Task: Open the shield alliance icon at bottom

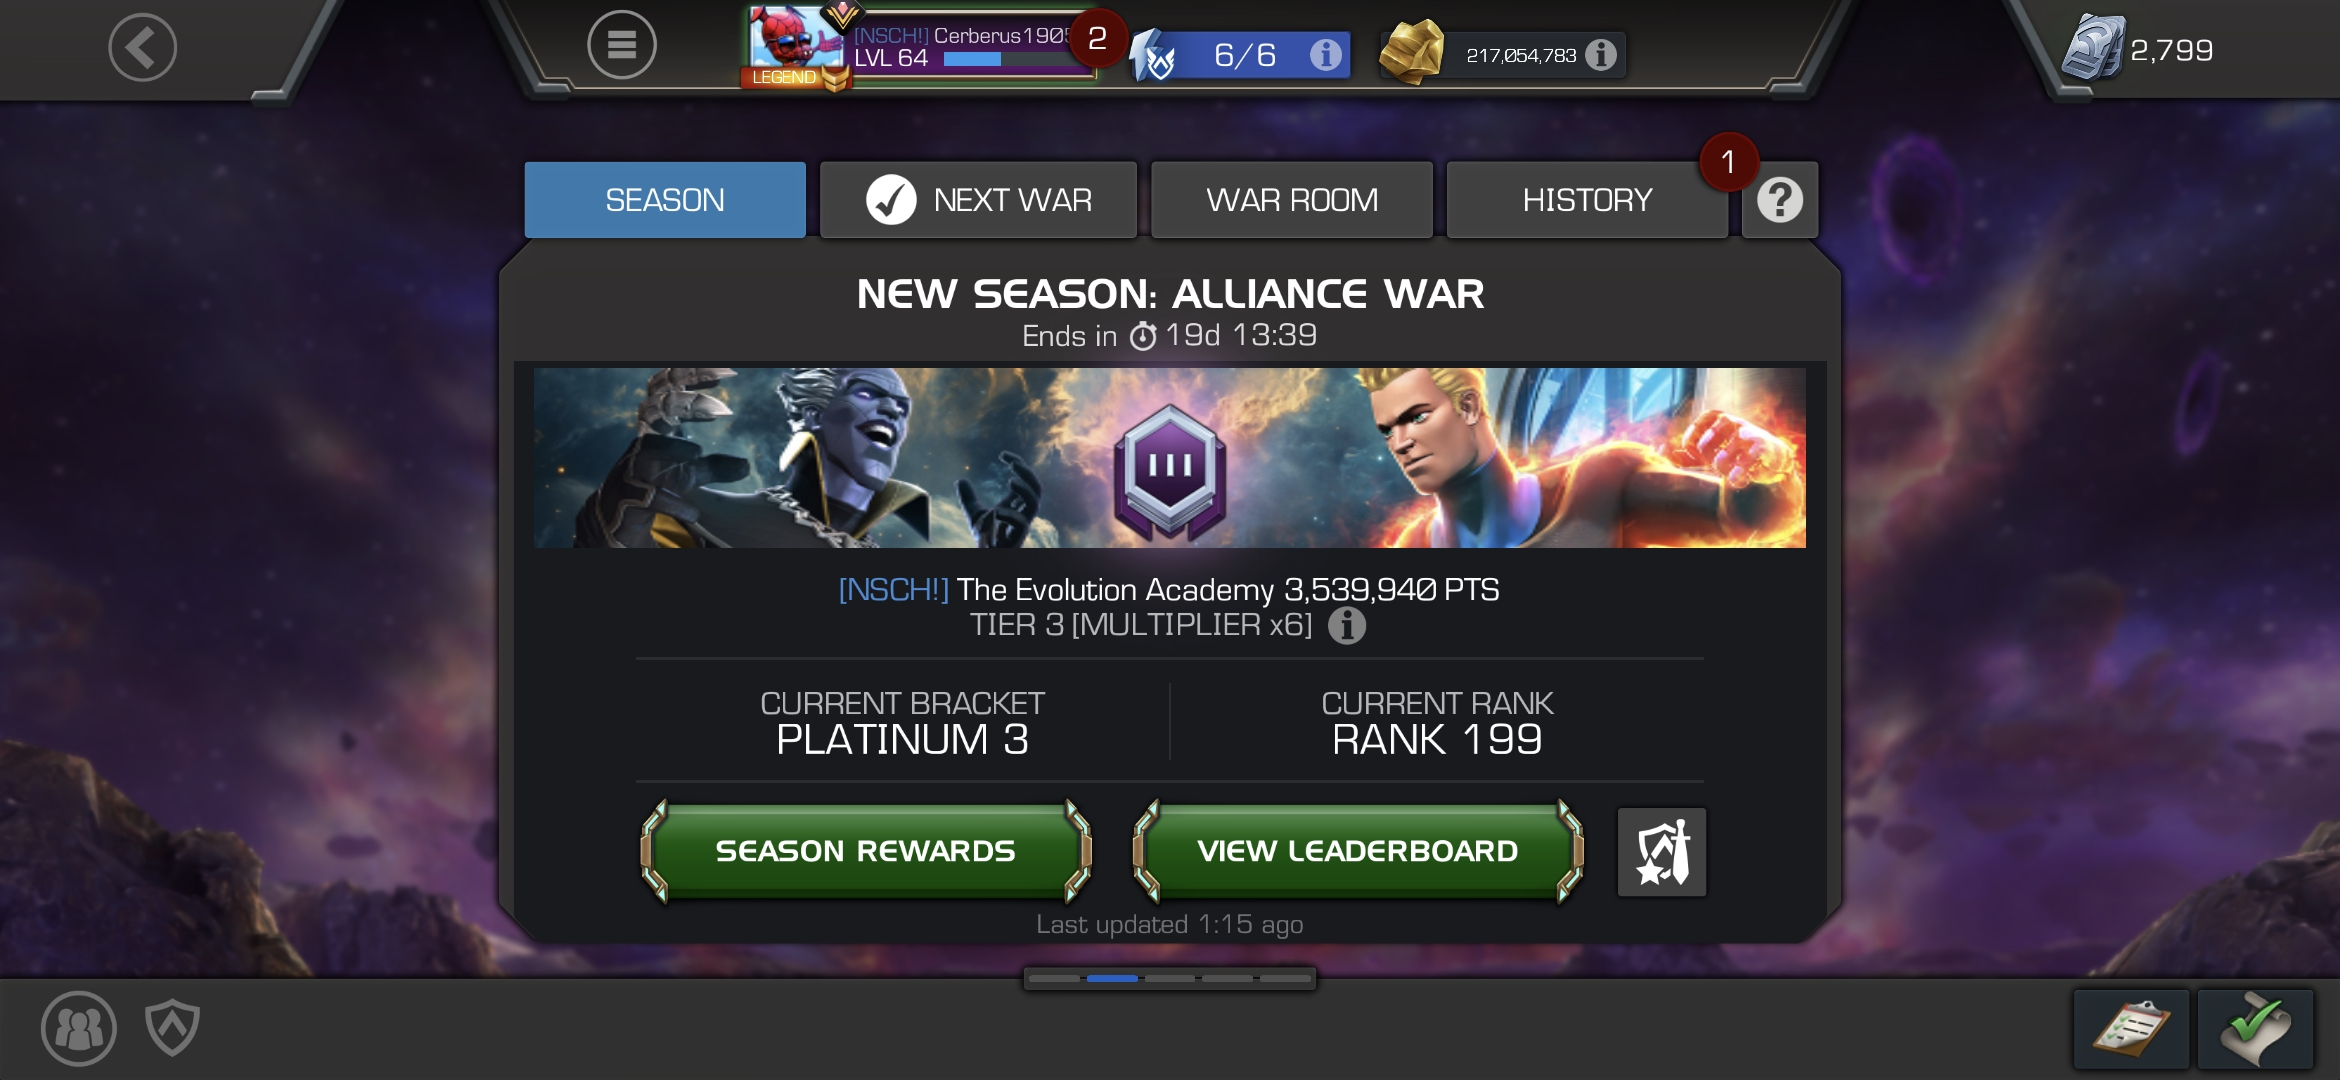Action: (172, 1027)
